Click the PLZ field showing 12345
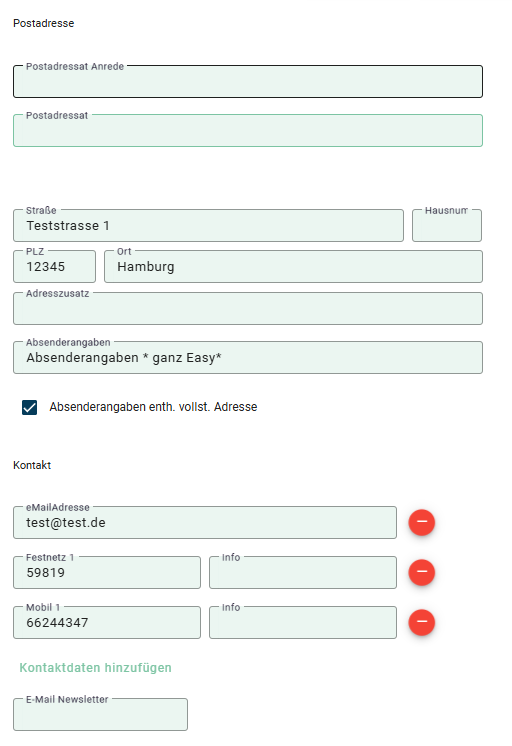Image resolution: width=512 pixels, height=746 pixels. coord(54,266)
